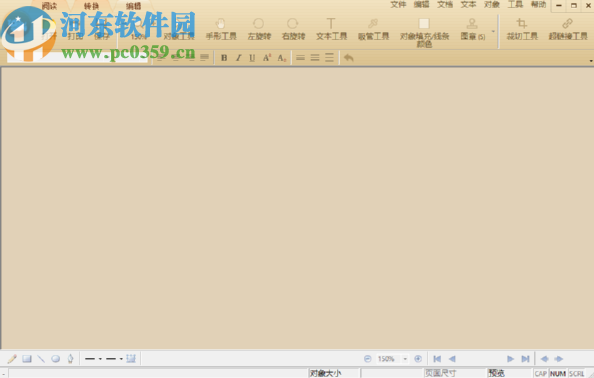Navigate back to previous view
Image resolution: width=594 pixels, height=378 pixels.
[544, 358]
